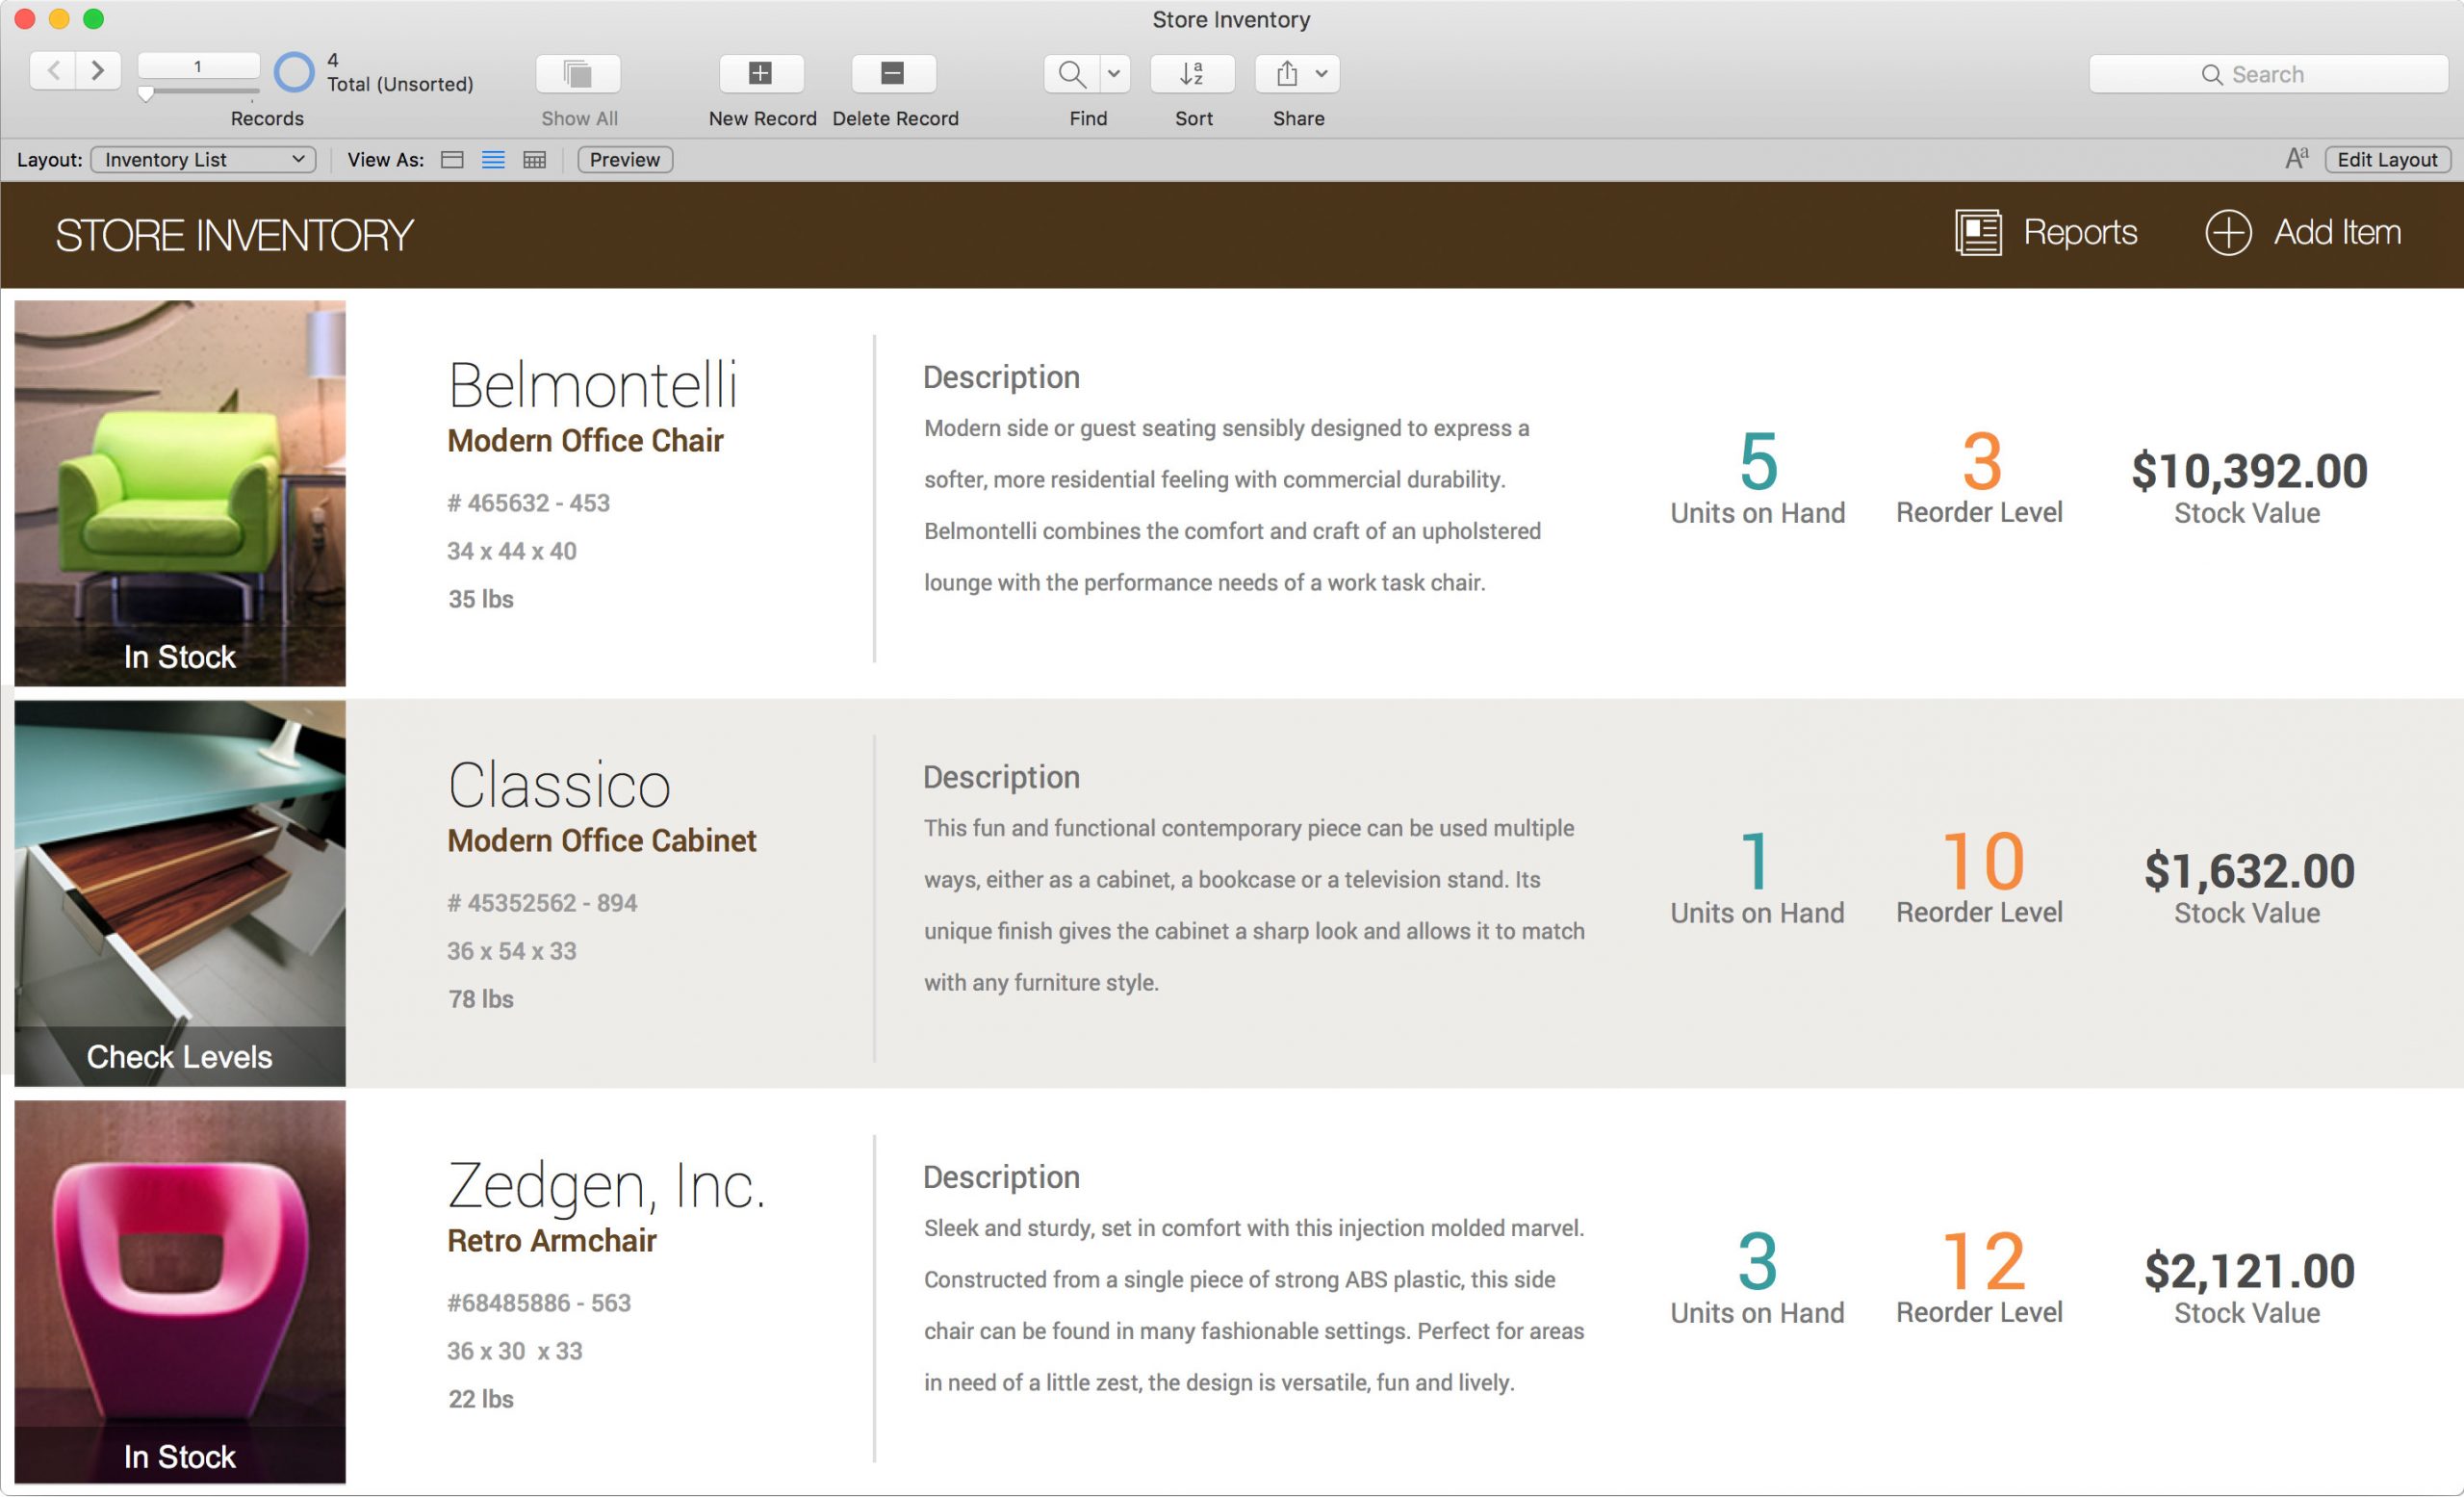Click the Preview button

[625, 160]
